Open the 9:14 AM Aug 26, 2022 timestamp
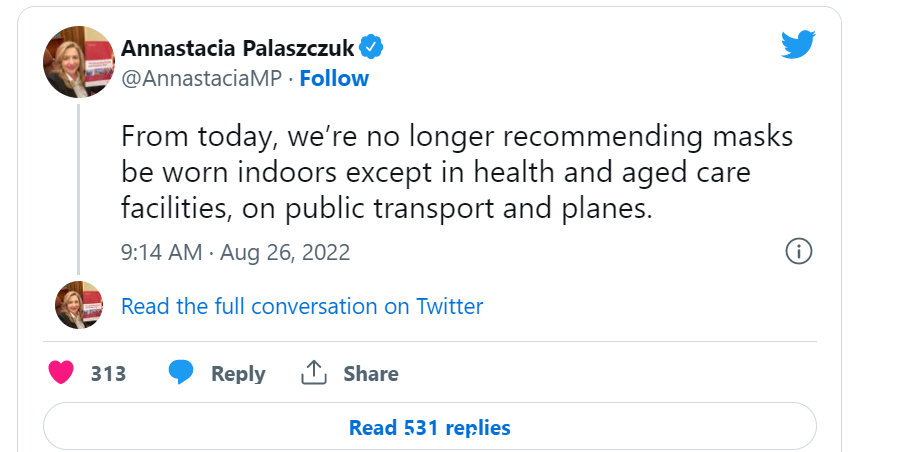Screen dimensions: 907x452 click(x=235, y=252)
